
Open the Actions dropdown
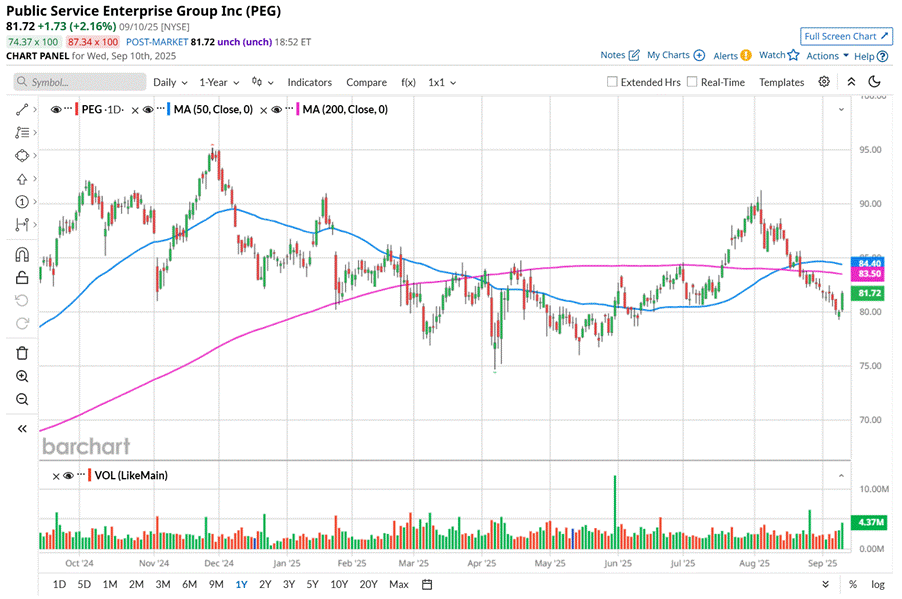tap(827, 56)
